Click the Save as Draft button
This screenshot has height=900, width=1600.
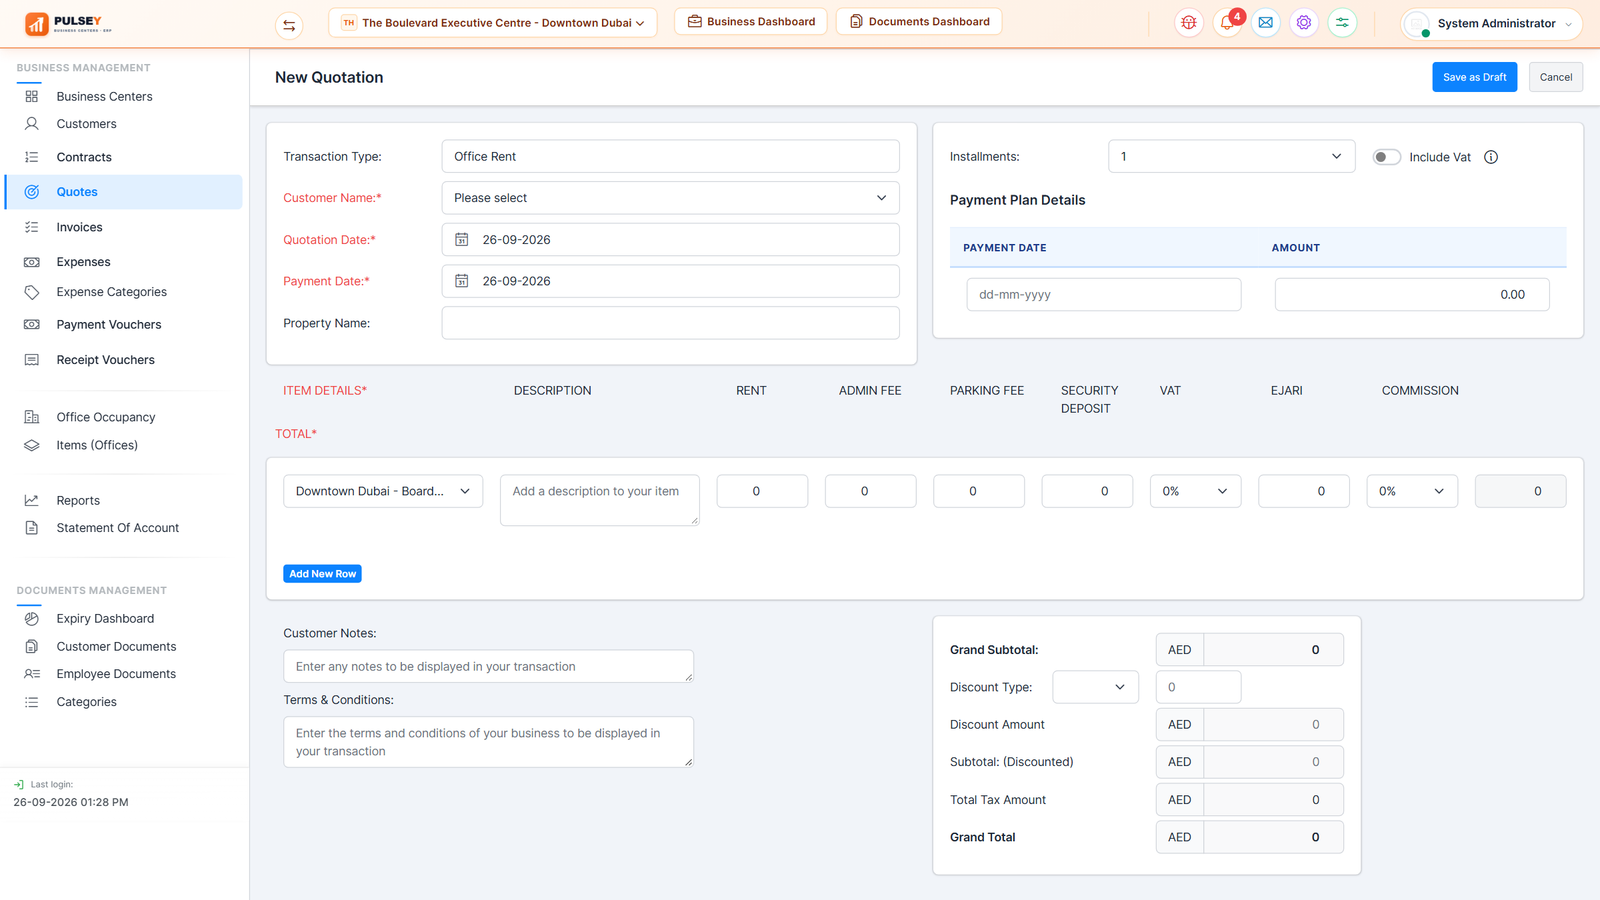click(1474, 77)
